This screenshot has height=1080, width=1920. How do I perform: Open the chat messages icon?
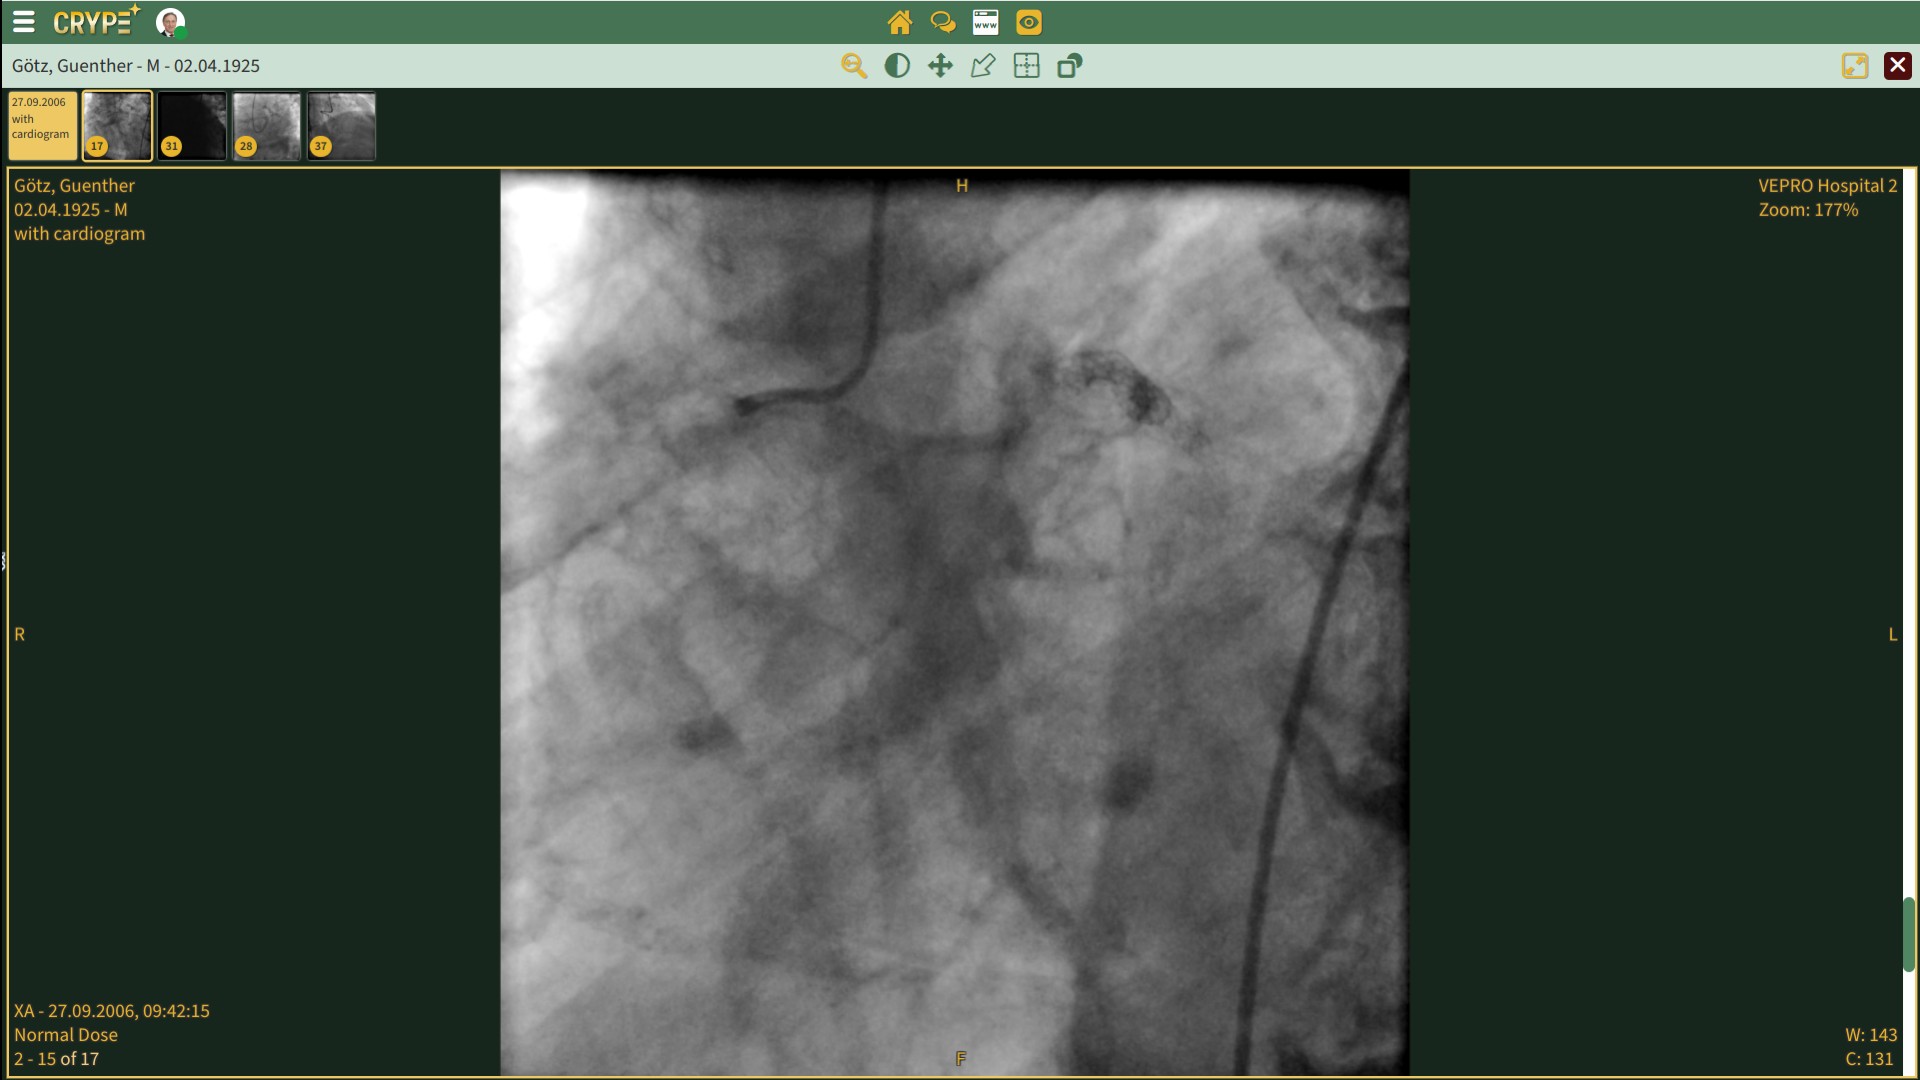coord(942,22)
